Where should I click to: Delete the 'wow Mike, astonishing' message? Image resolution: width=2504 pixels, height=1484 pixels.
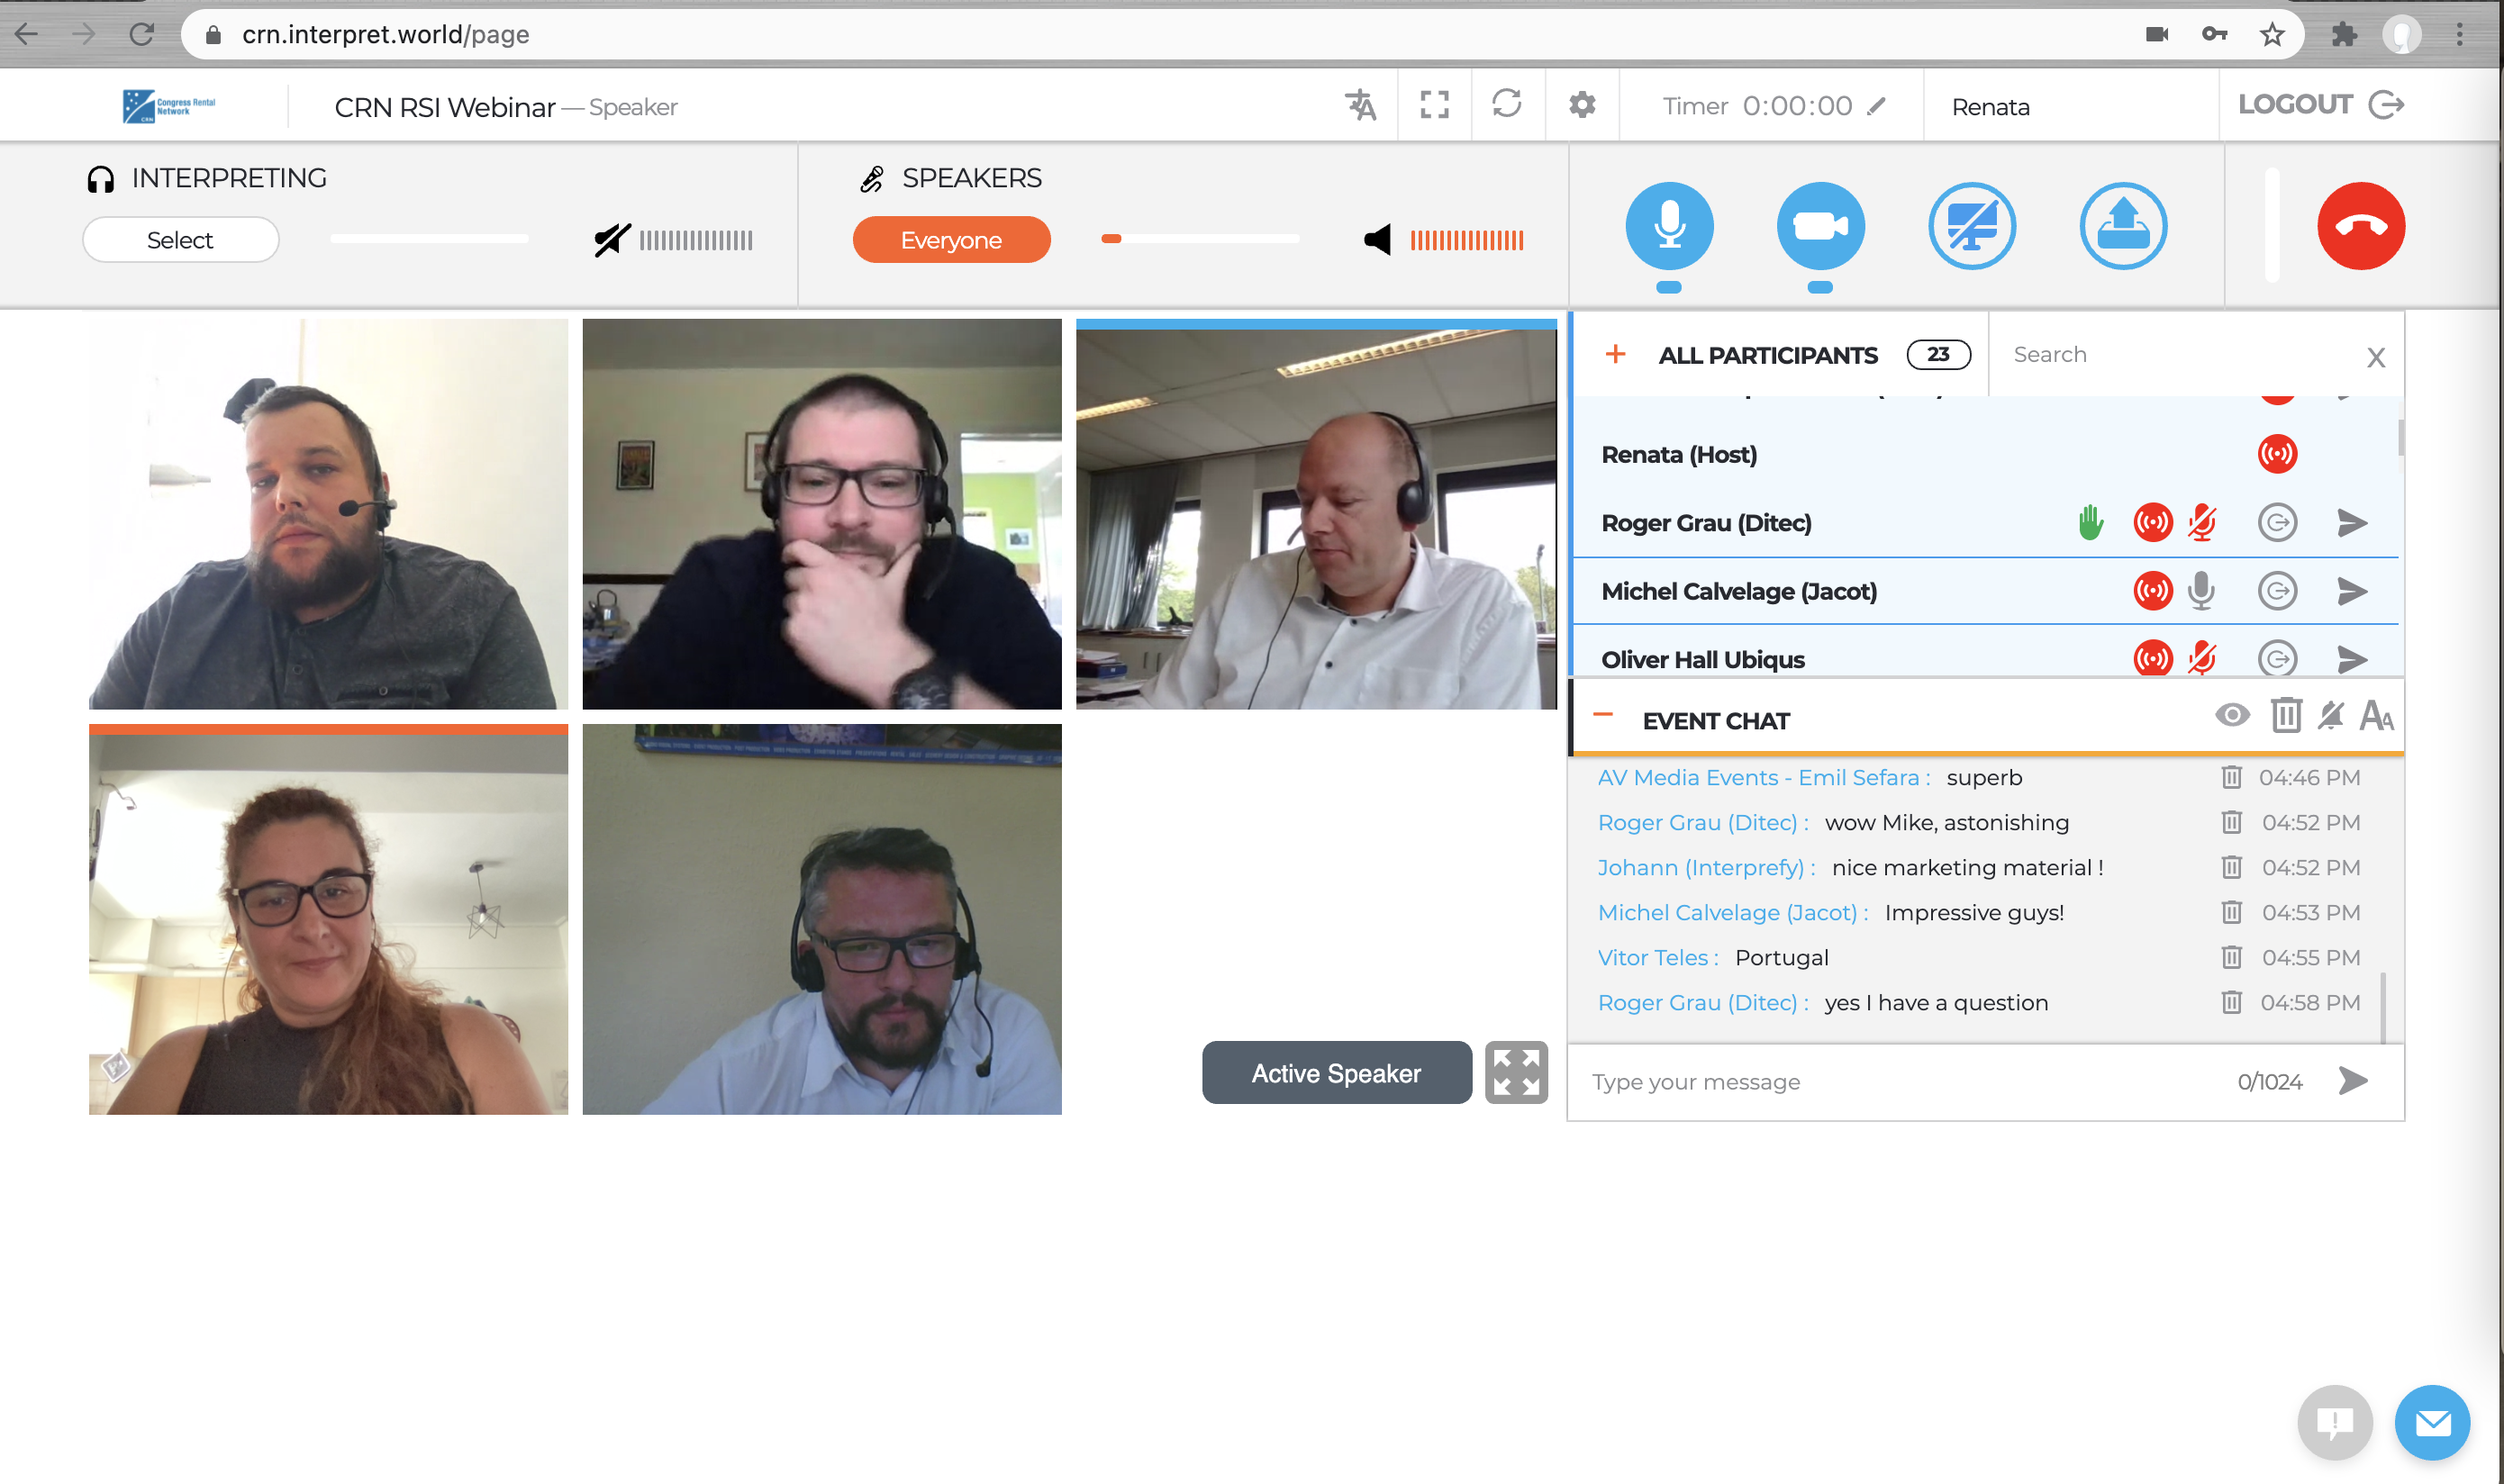(x=2231, y=822)
